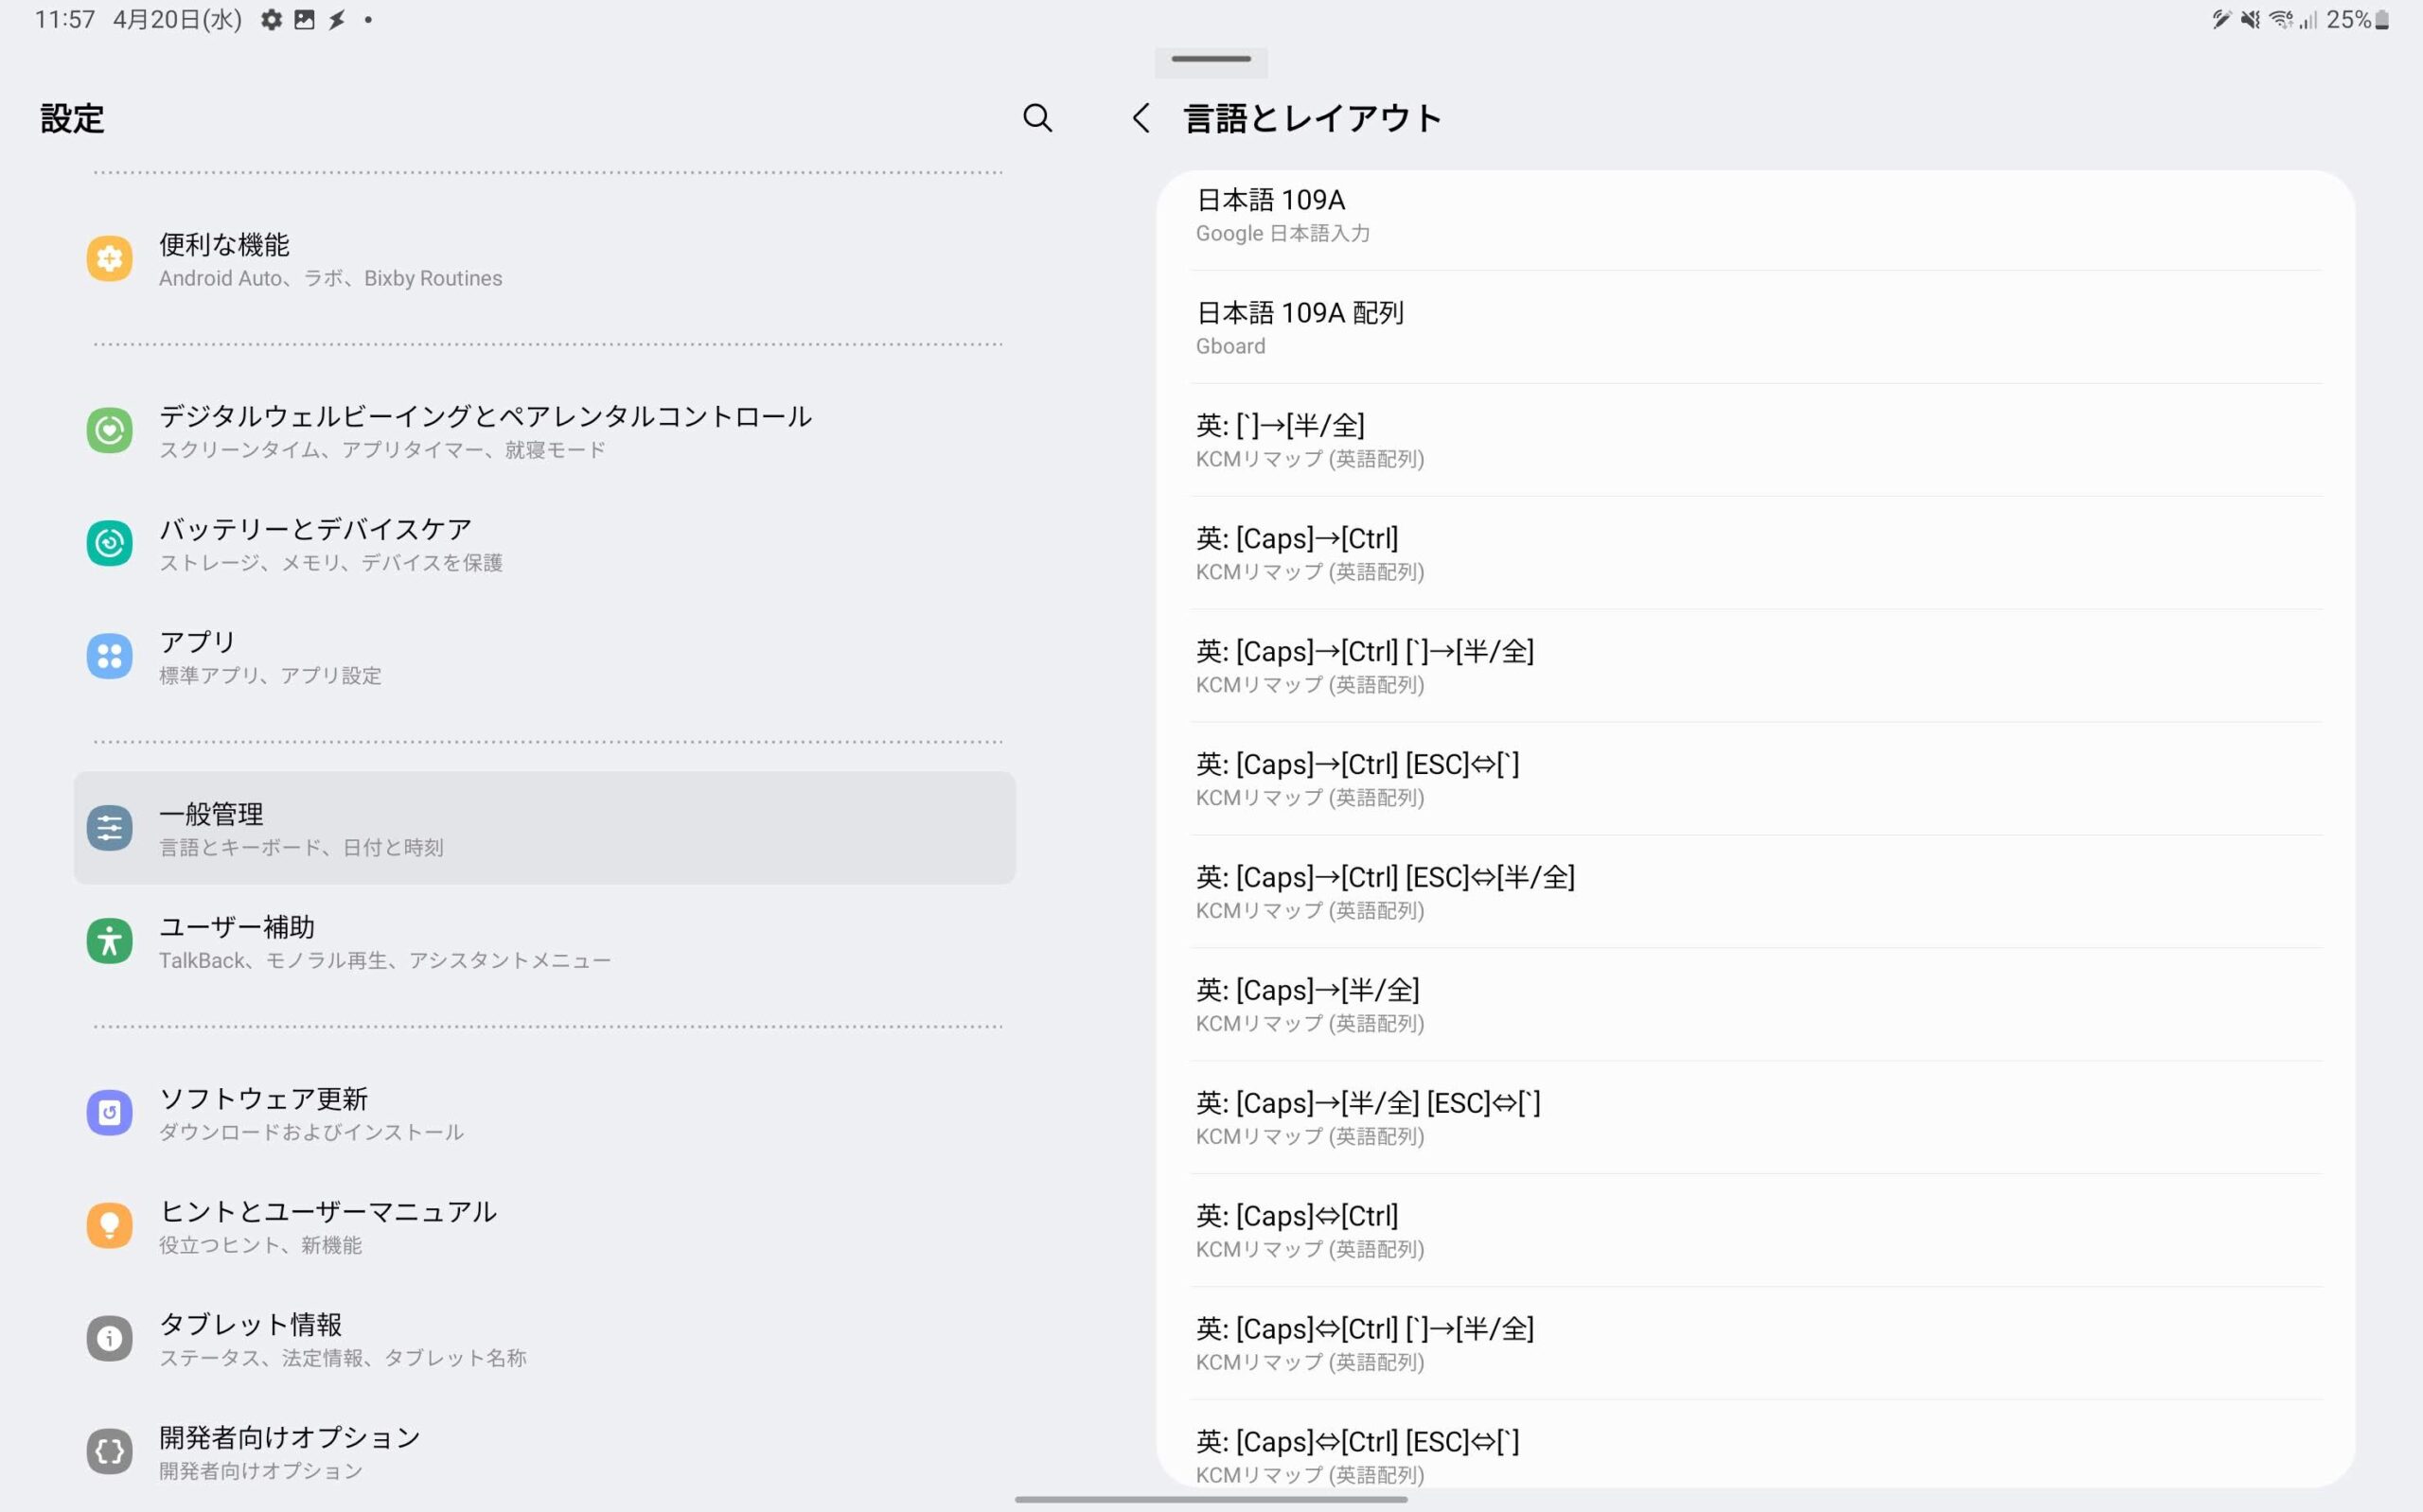Select layout 英: [Caps]⇔[Ctrl]

(x=1755, y=1232)
